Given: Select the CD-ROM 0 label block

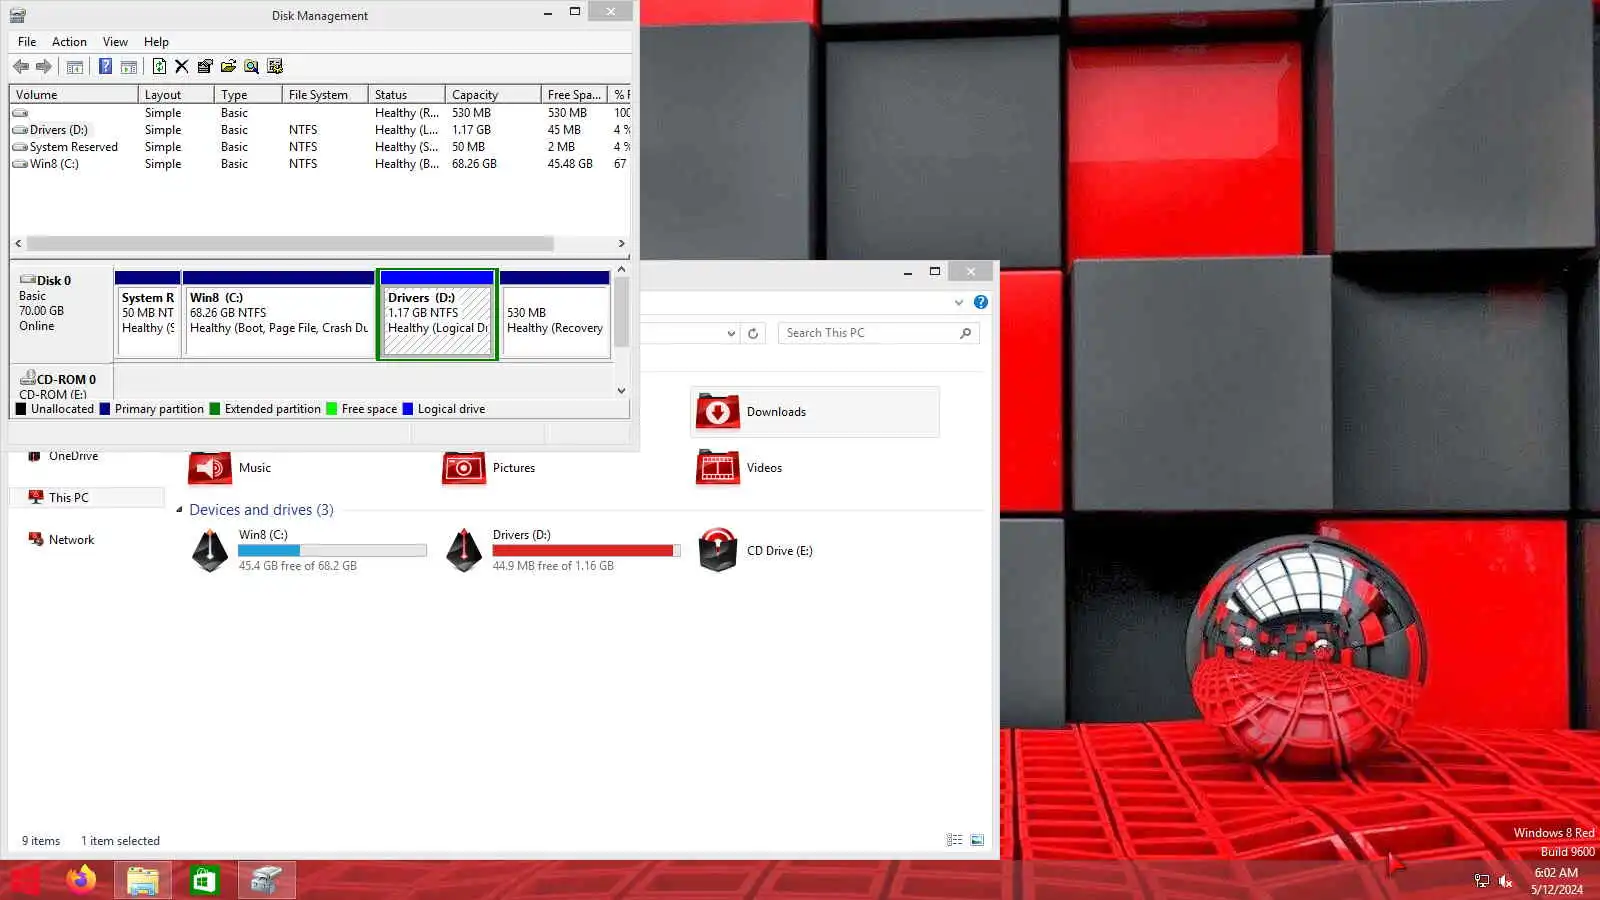Looking at the screenshot, I should point(62,384).
